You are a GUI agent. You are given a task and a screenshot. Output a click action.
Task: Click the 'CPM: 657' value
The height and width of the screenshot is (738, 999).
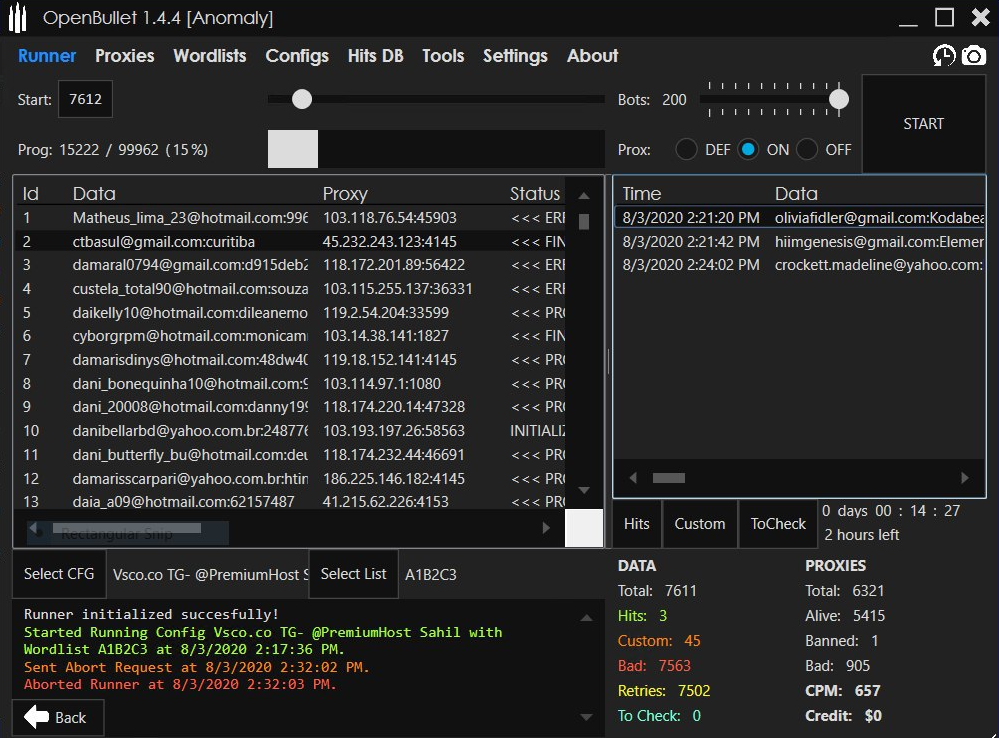click(842, 691)
